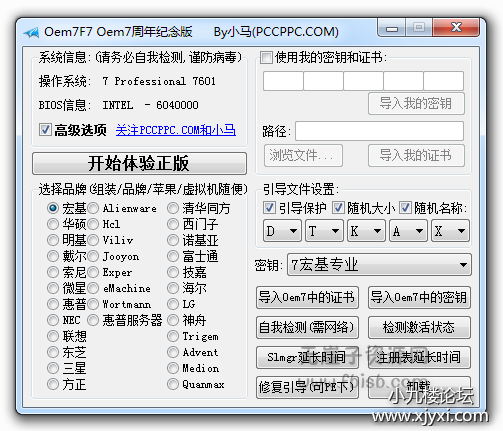Select the 华硕 brand radio button
Screen dimensions: 503x431
coord(53,224)
